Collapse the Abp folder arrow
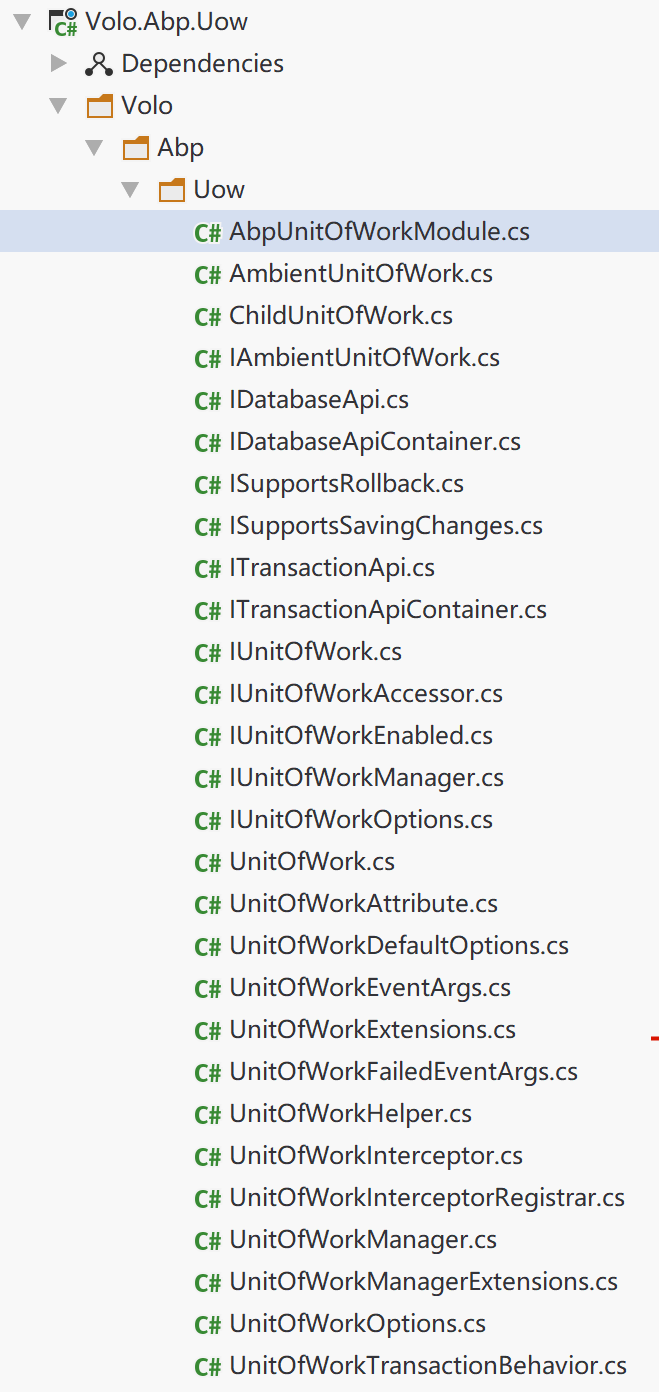Screen dimensions: 659x1392 (x=94, y=147)
